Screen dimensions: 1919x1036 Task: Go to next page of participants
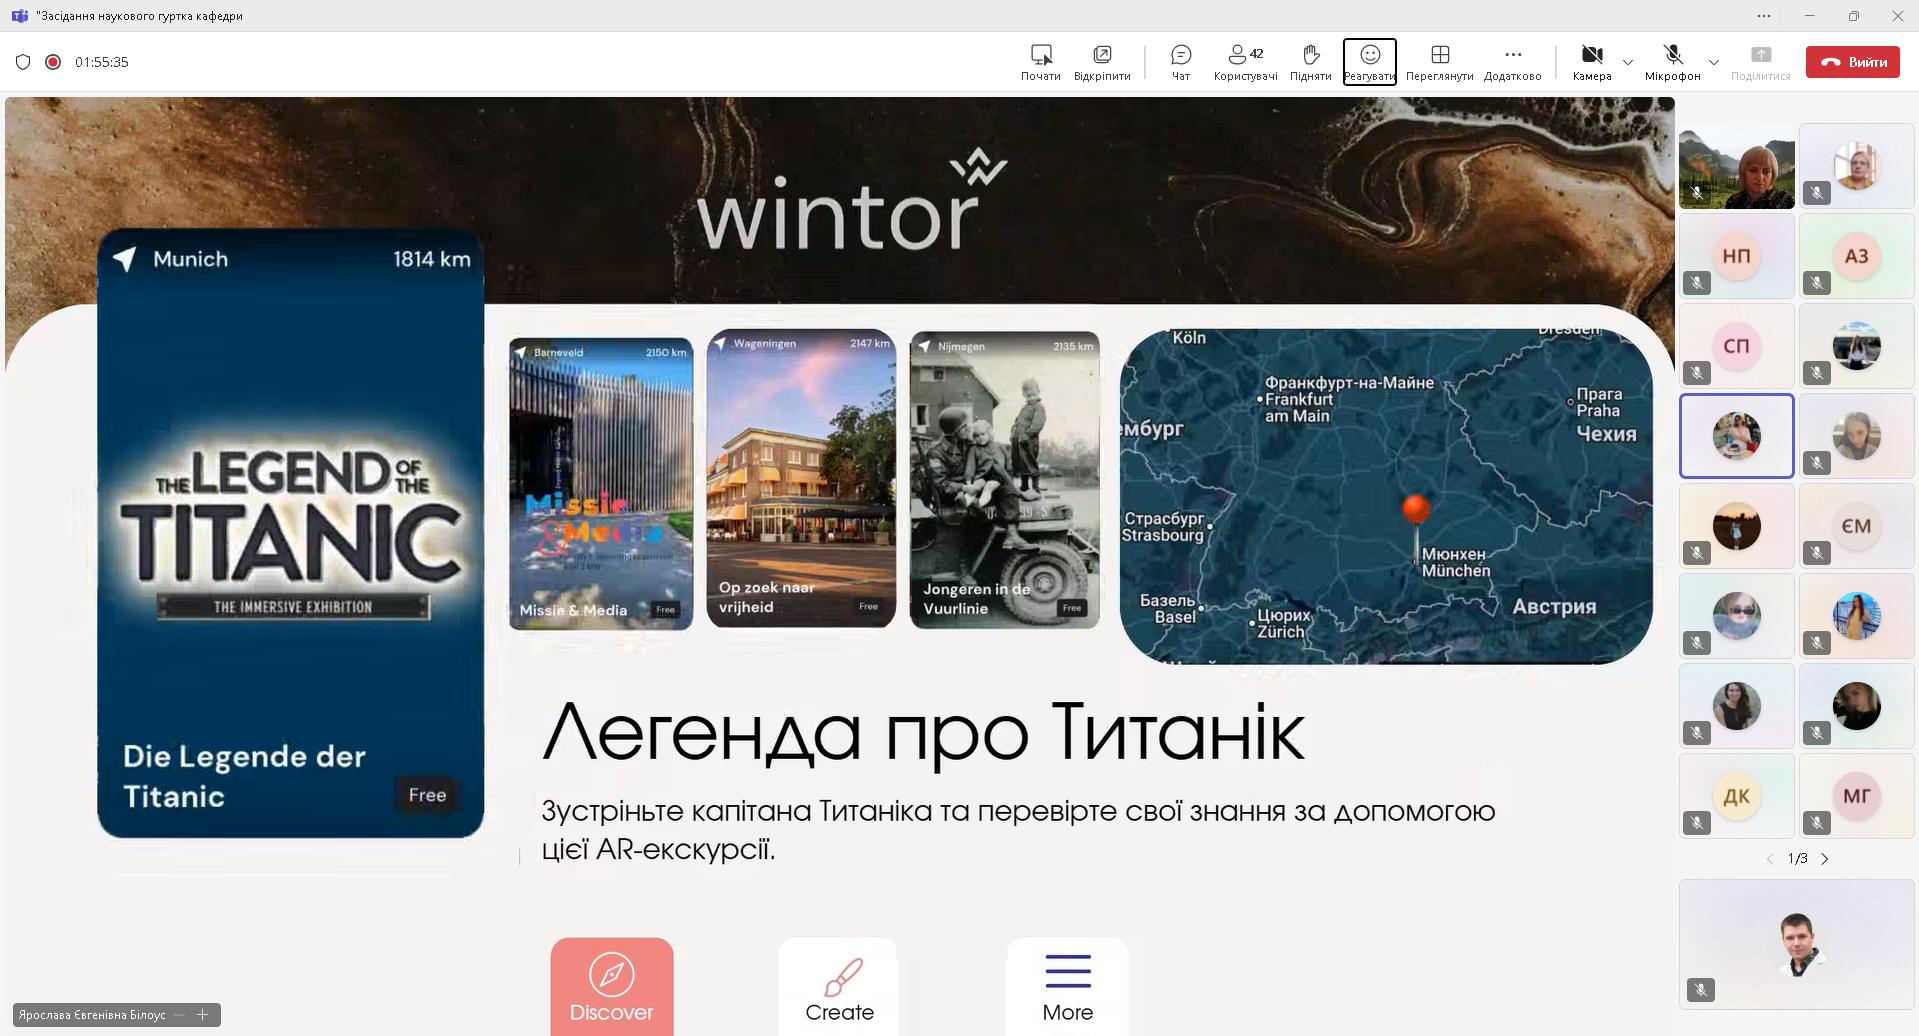(1825, 859)
